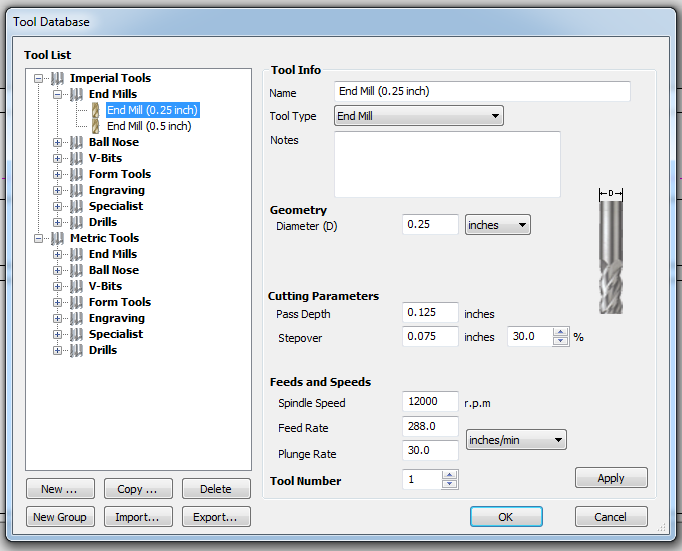Click the Metric Ball Nose group icon

tap(77, 270)
